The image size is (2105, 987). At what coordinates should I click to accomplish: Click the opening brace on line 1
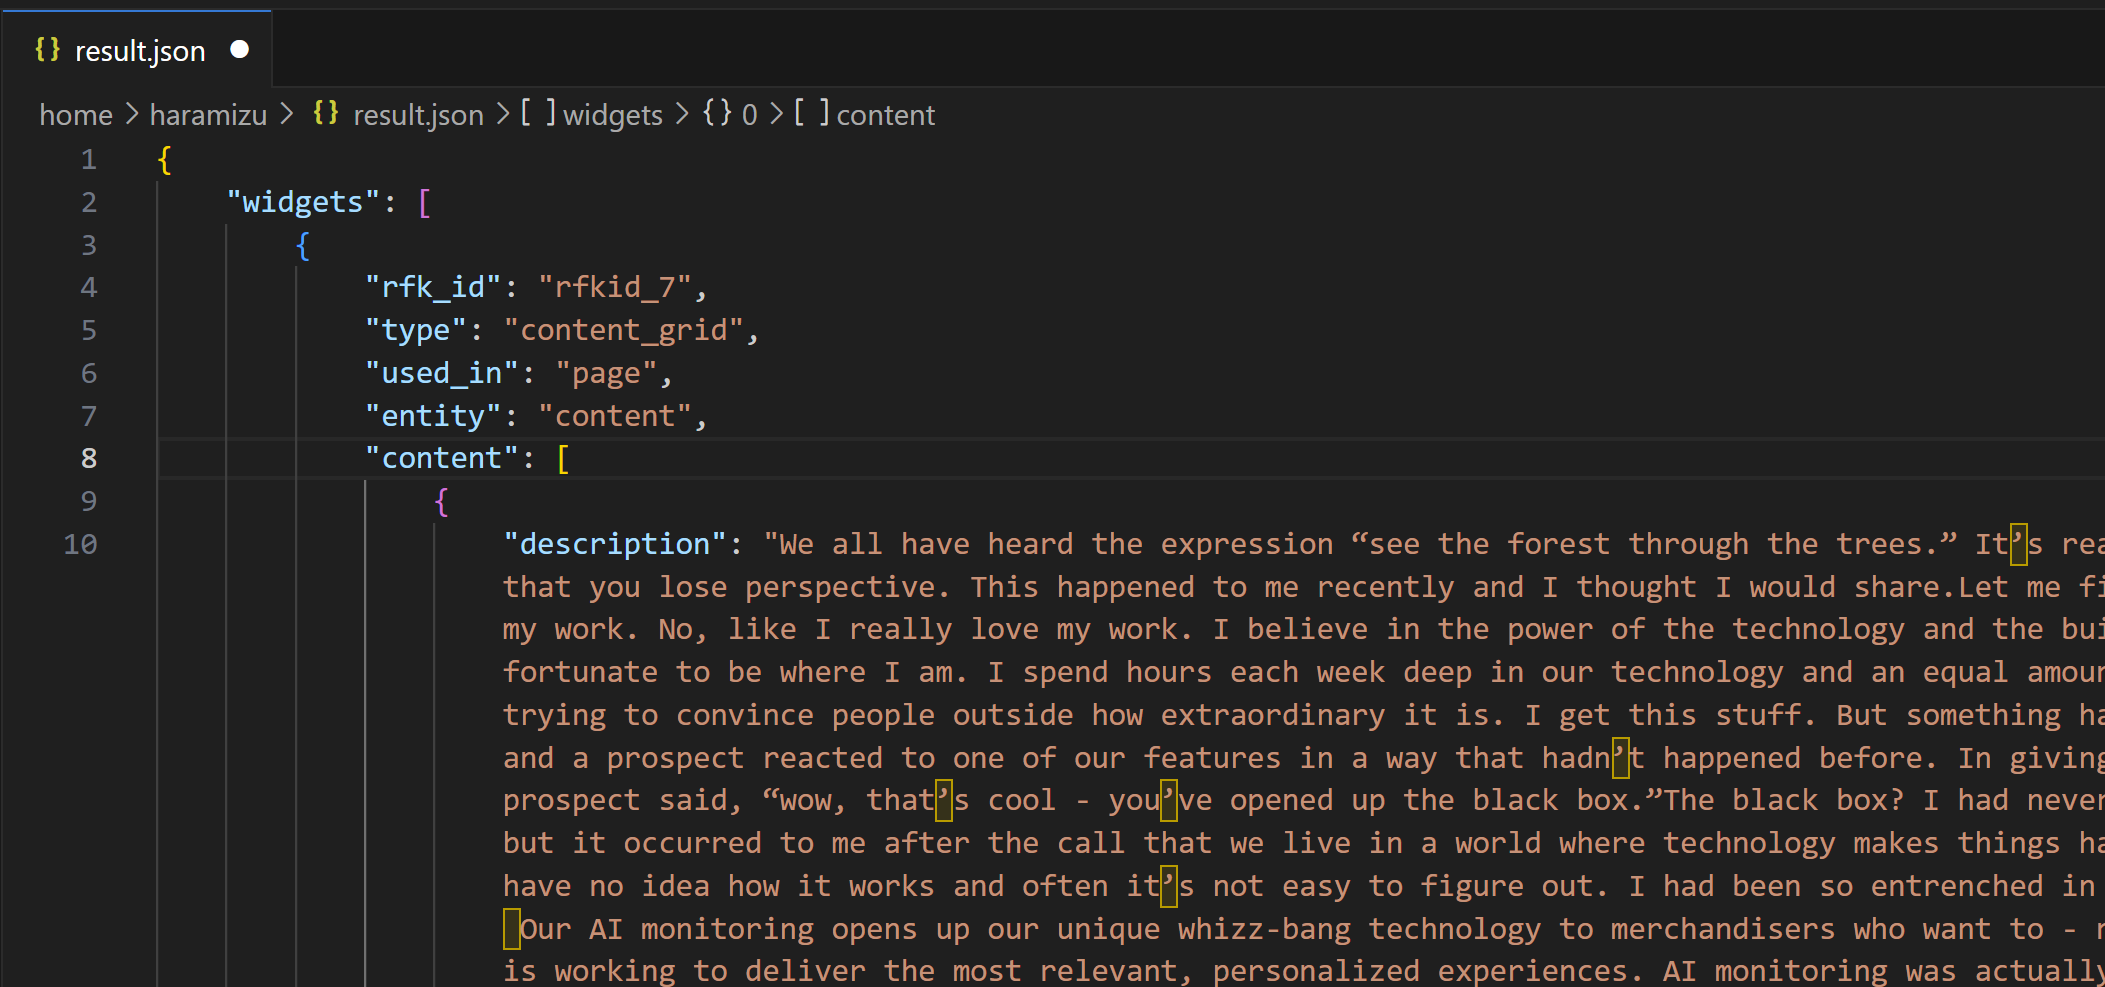(165, 160)
